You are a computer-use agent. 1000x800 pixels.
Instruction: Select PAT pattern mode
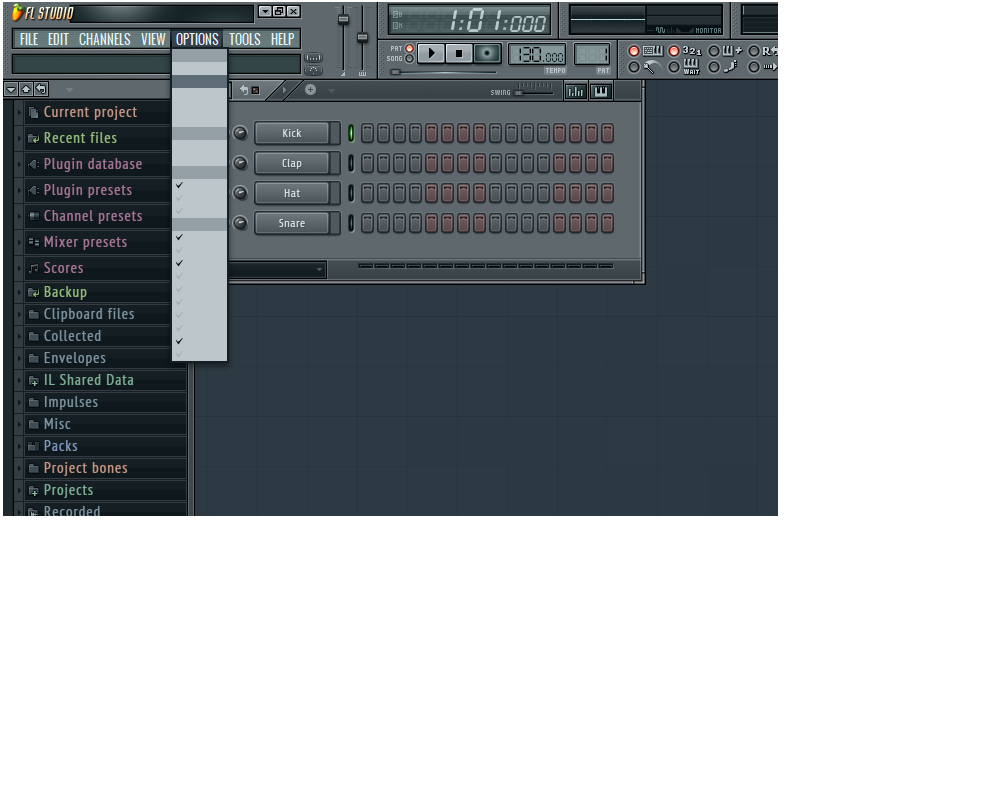[409, 48]
